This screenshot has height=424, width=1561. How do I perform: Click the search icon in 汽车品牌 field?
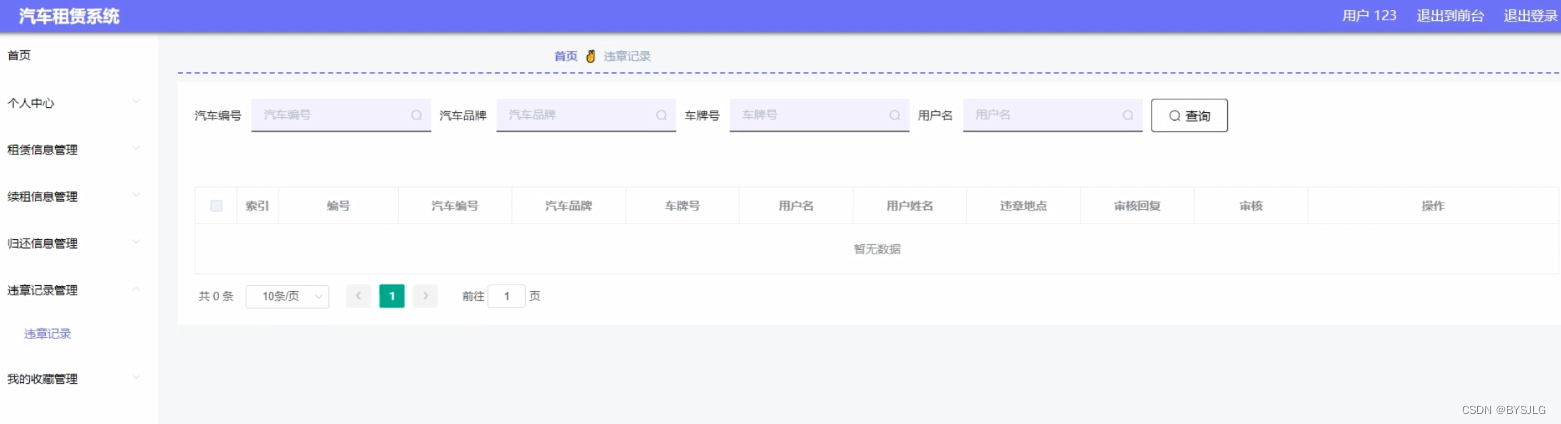coord(661,115)
